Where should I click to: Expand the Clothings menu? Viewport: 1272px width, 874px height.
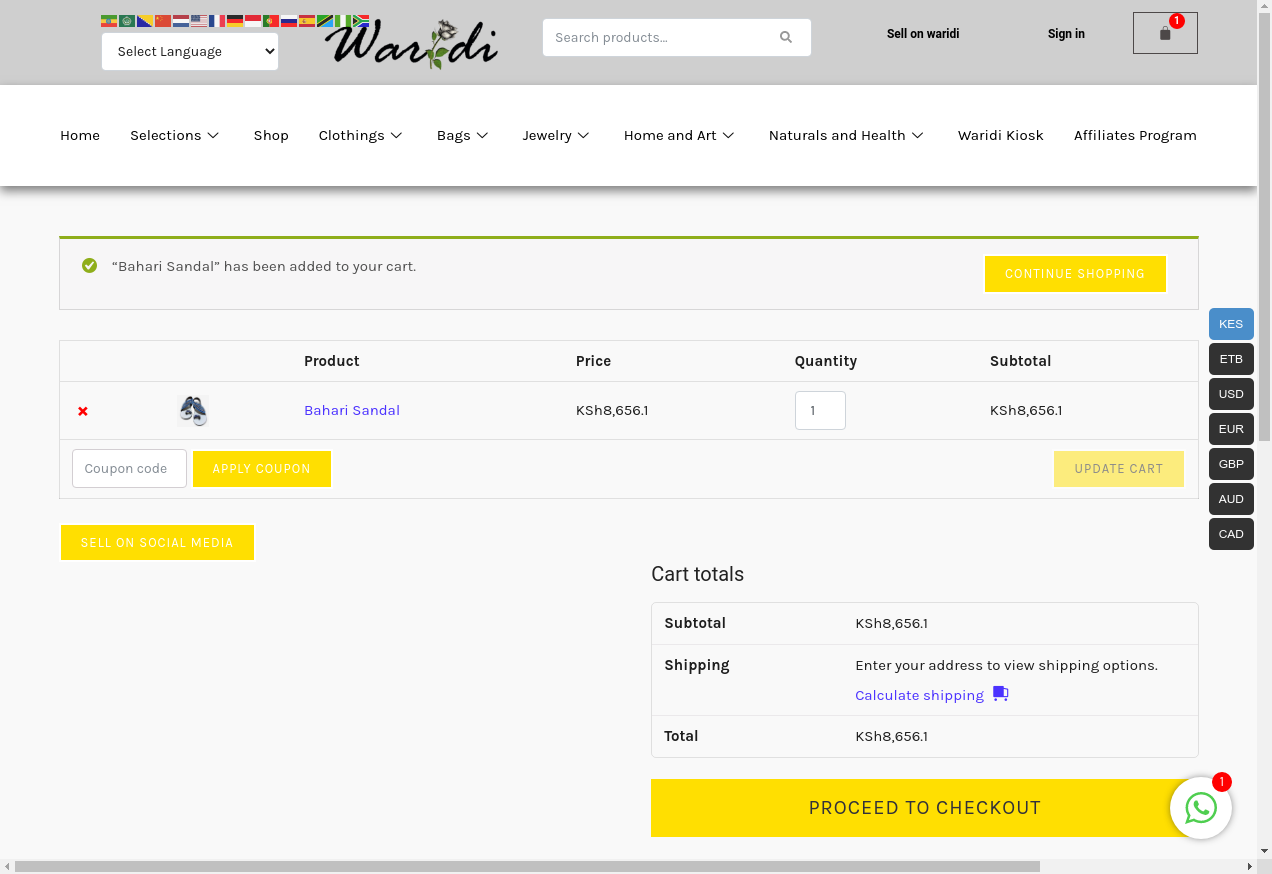coord(360,136)
